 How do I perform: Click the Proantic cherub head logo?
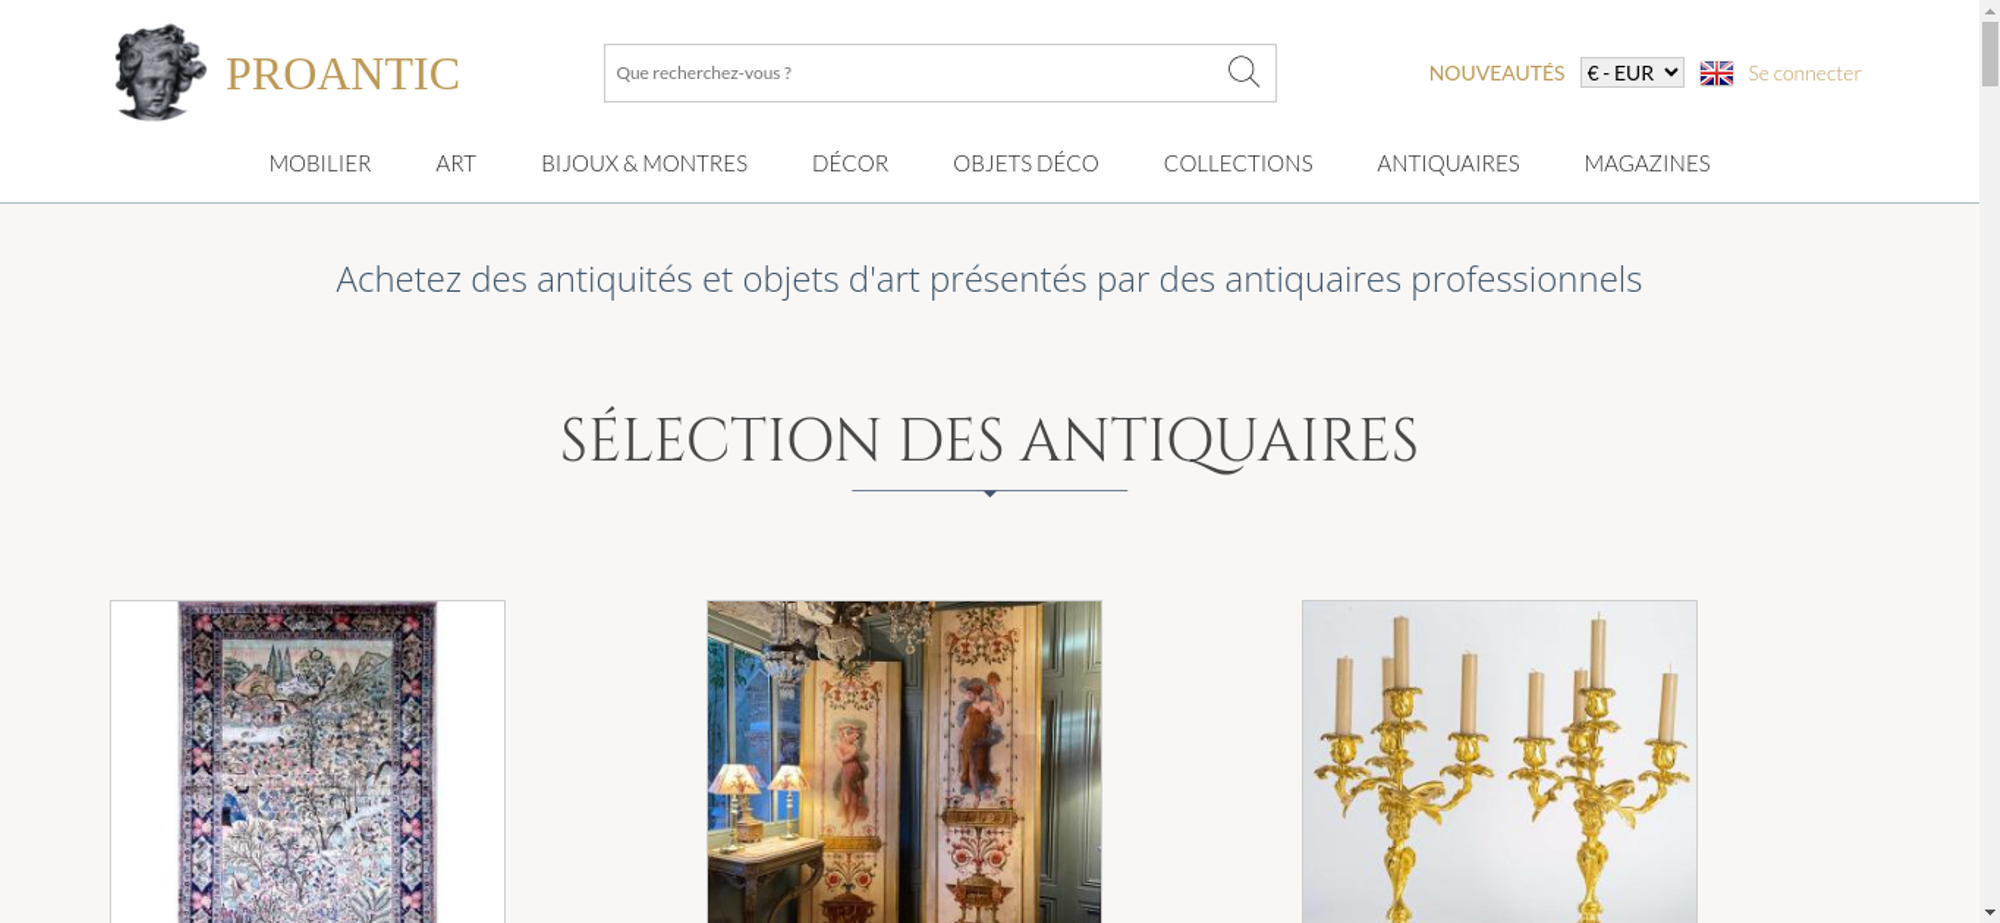[160, 72]
